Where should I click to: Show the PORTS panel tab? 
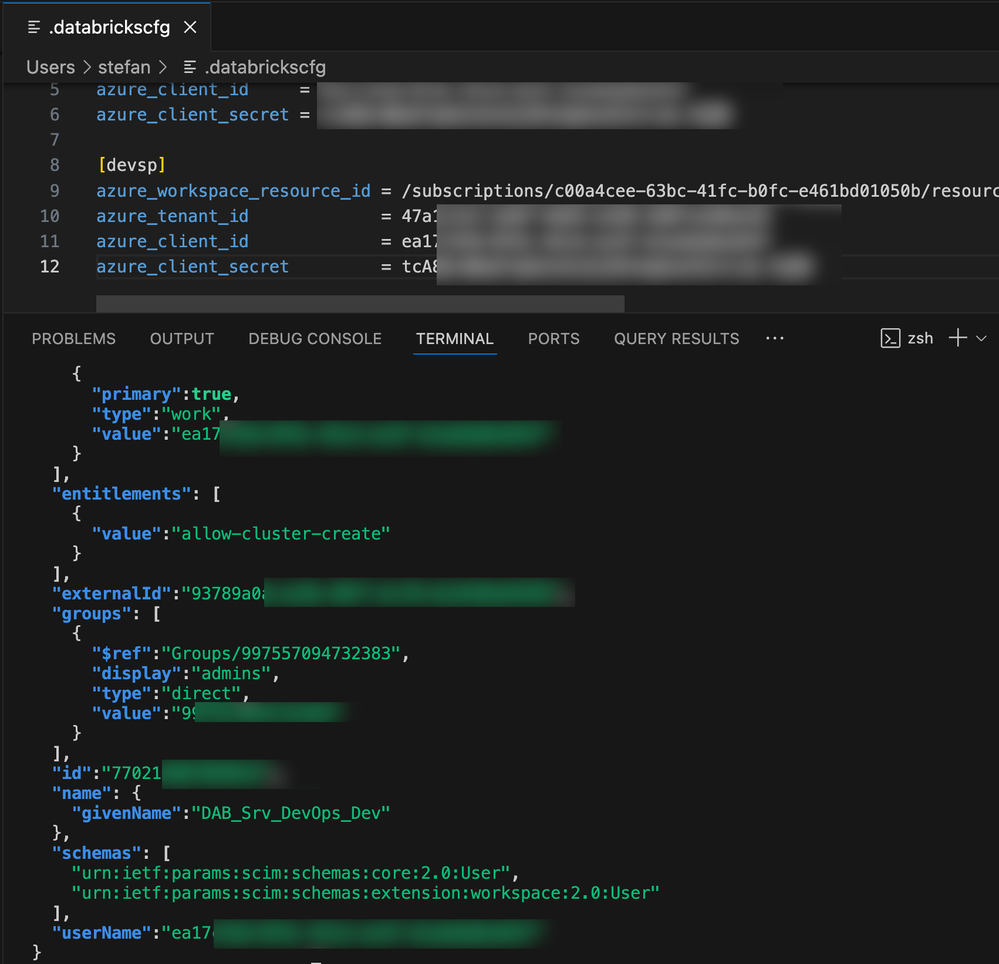(x=553, y=339)
